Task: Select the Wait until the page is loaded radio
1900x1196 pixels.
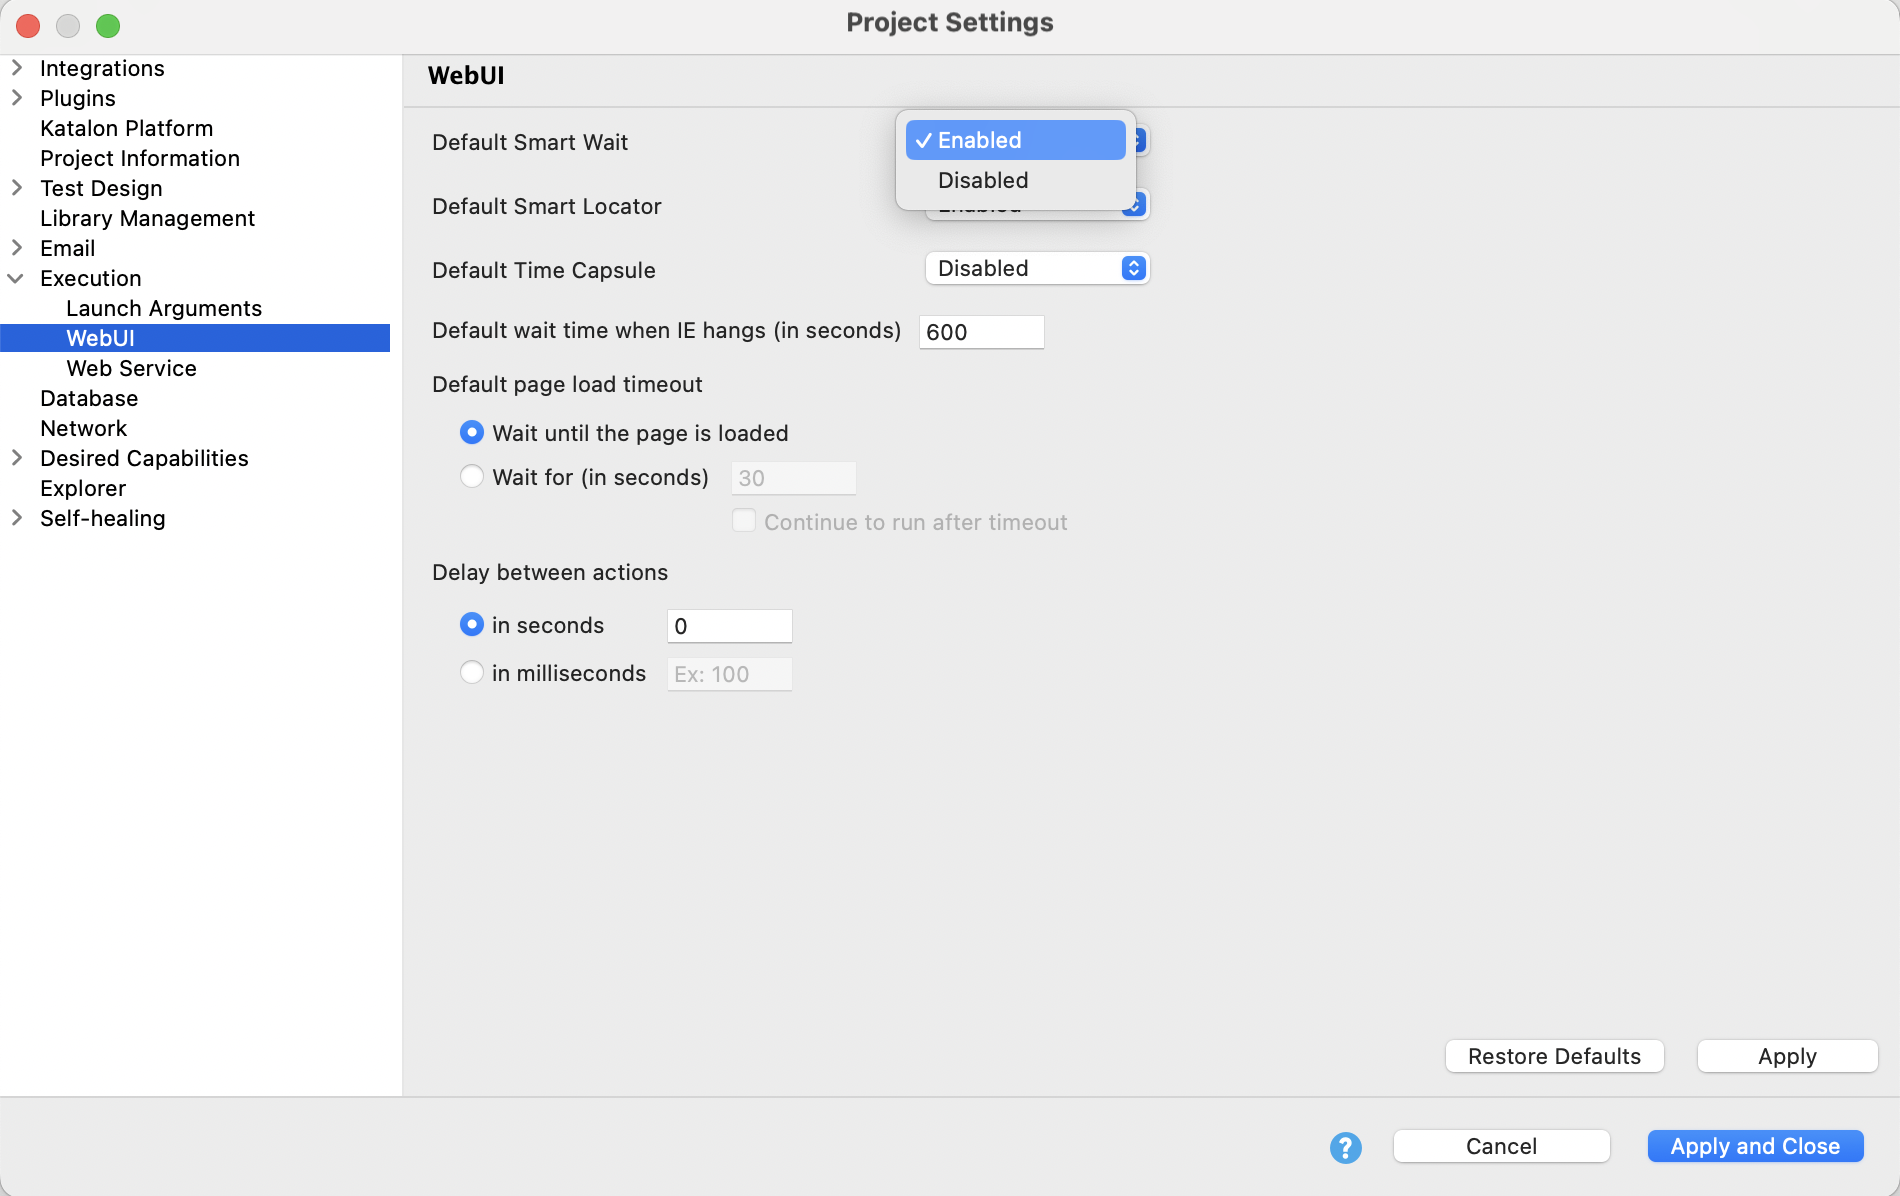Action: tap(472, 433)
